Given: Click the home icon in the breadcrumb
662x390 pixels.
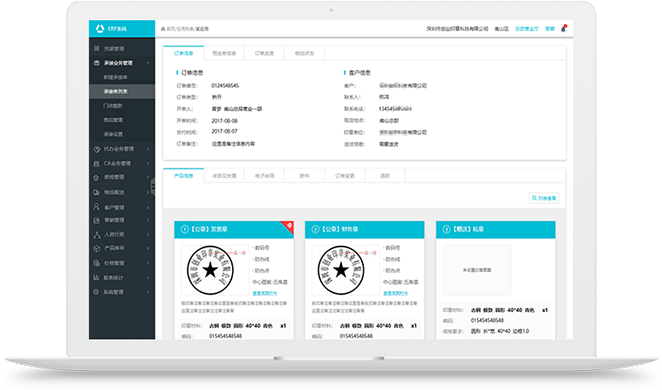Looking at the screenshot, I should 163,29.
